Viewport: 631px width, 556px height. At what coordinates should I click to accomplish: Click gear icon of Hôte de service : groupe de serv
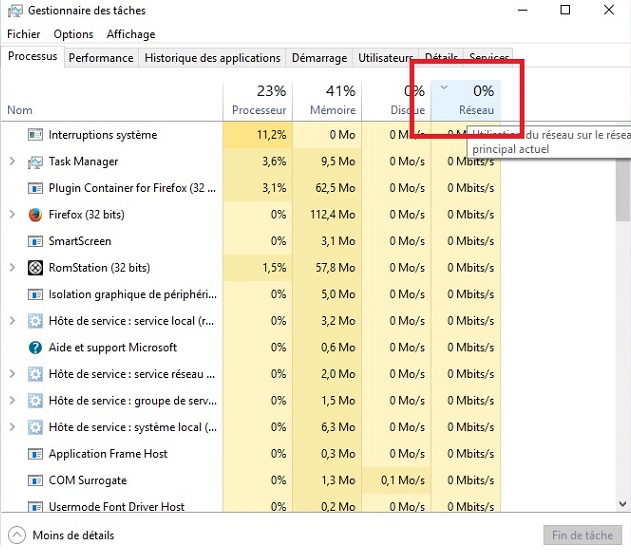35,401
